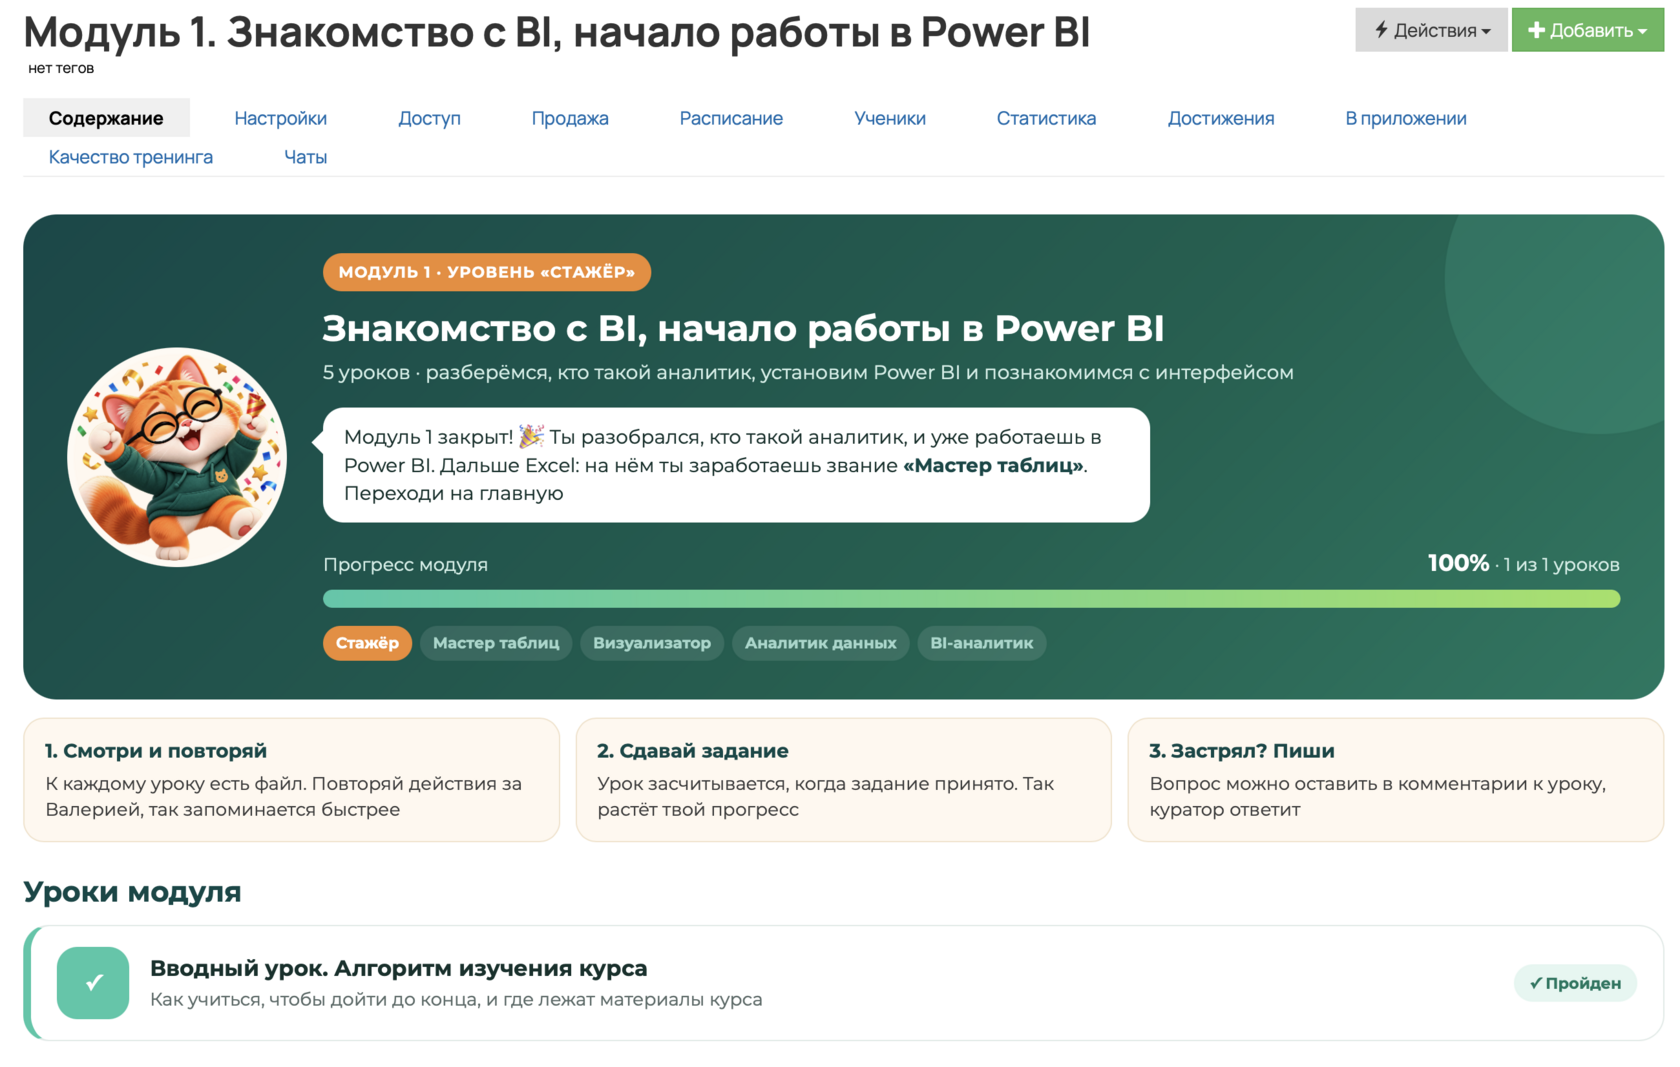Viewport: 1680px width, 1067px height.
Task: Select the Стажёр level pill
Action: tap(367, 643)
